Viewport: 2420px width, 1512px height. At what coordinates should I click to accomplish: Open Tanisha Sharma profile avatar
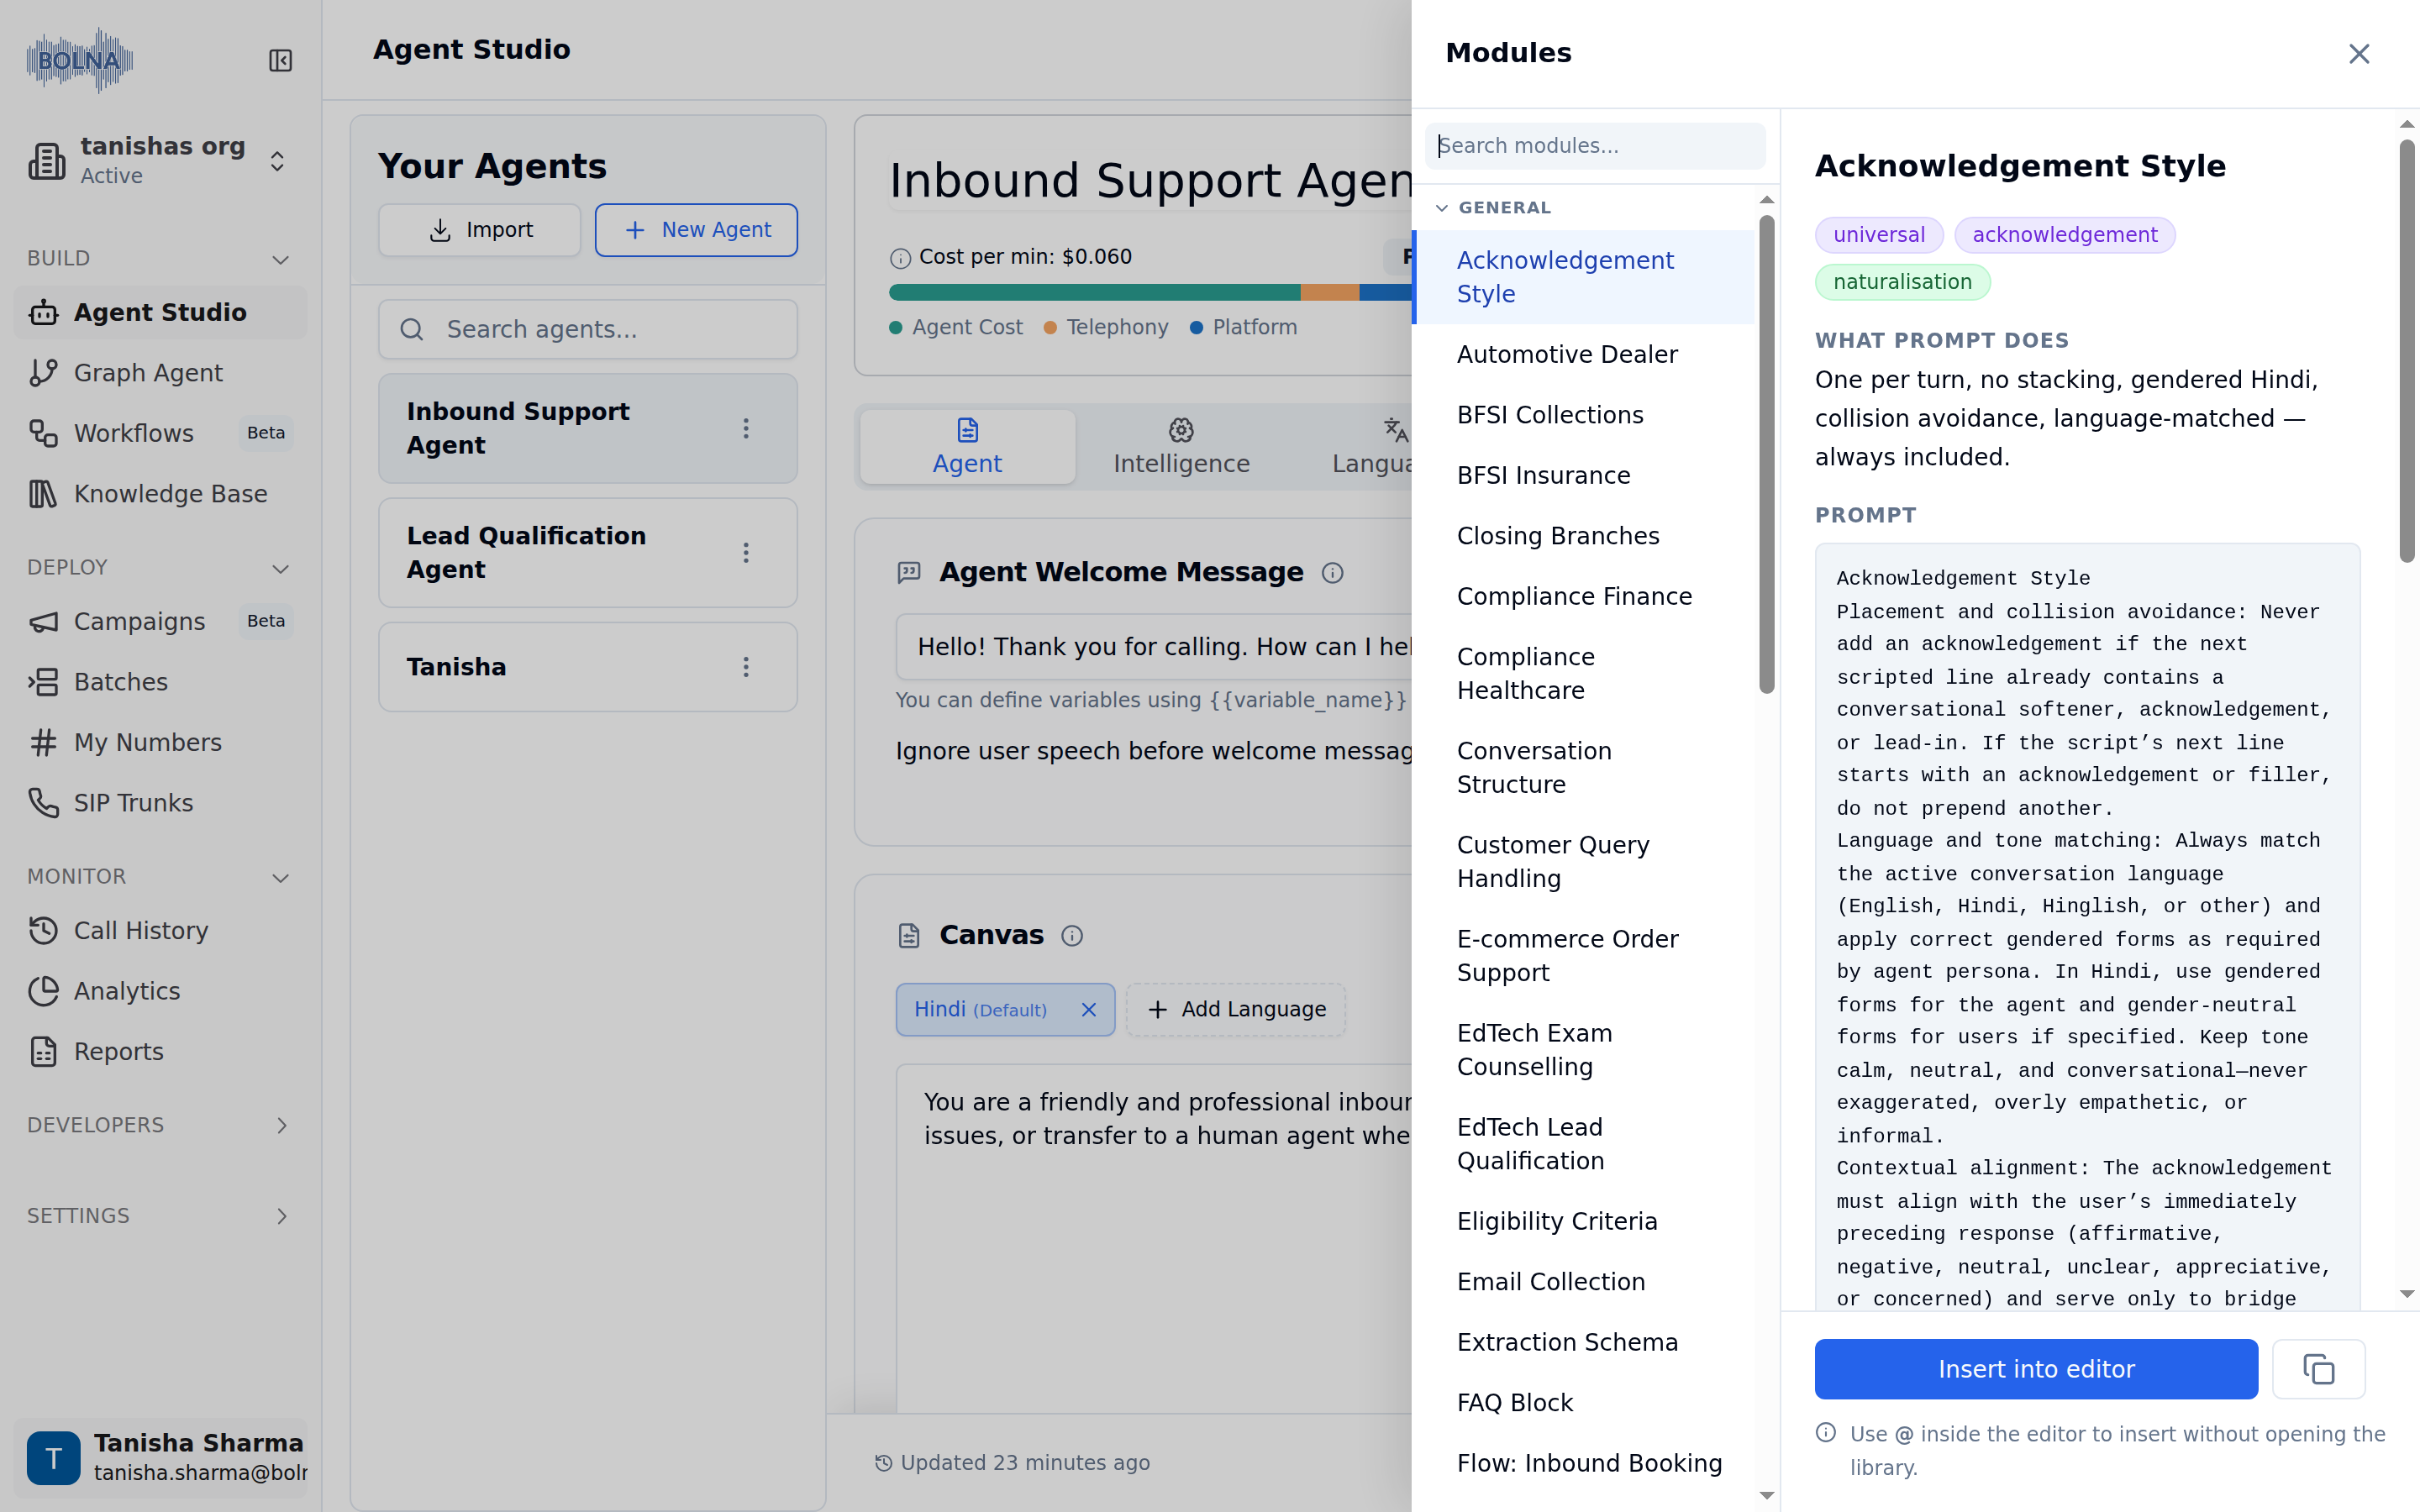click(x=53, y=1458)
